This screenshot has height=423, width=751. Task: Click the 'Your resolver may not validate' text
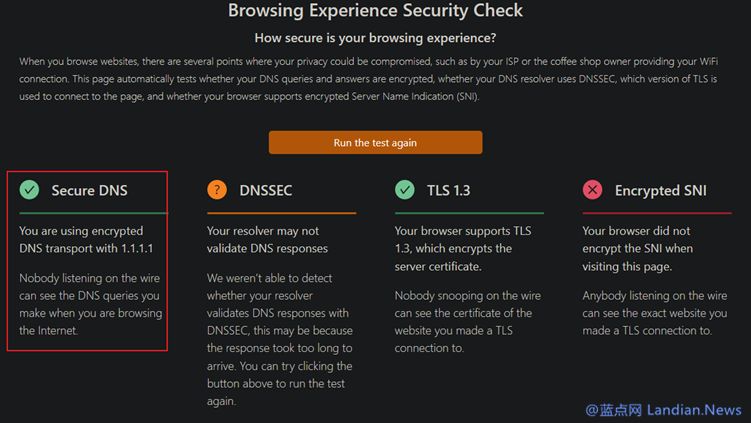click(x=267, y=240)
